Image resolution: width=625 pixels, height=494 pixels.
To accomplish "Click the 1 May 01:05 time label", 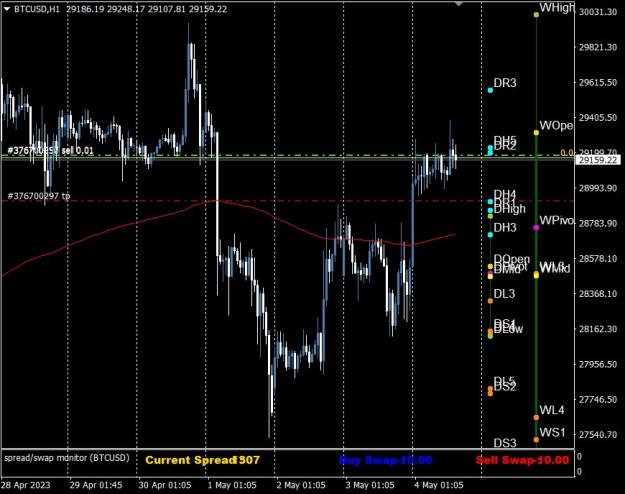I will pos(232,485).
